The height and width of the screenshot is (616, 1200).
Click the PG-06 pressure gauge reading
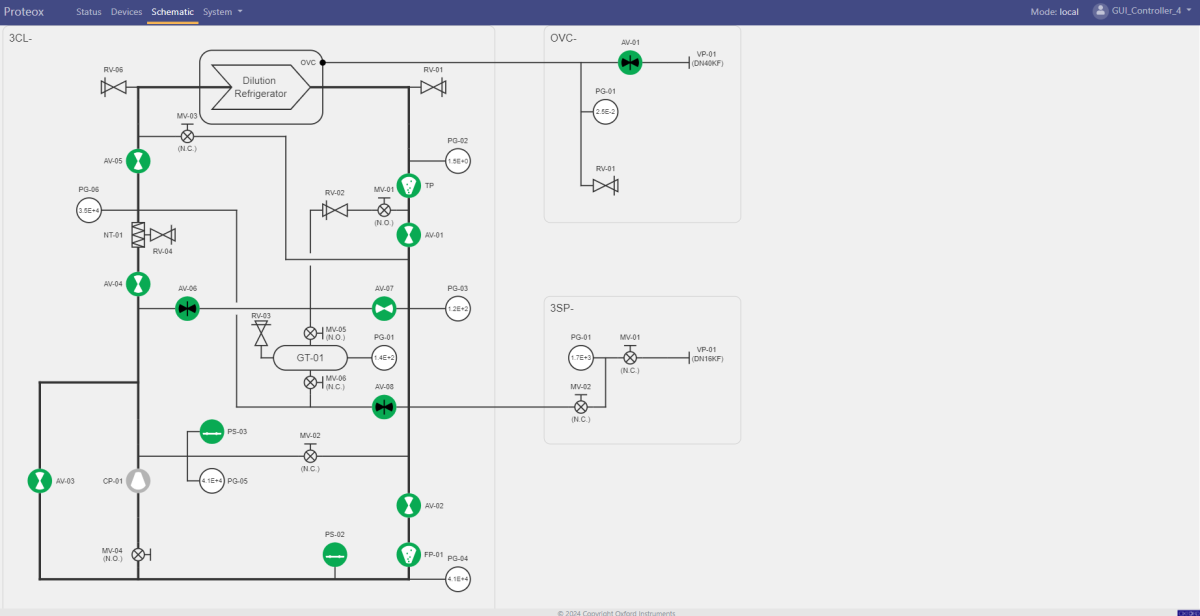[x=89, y=210]
